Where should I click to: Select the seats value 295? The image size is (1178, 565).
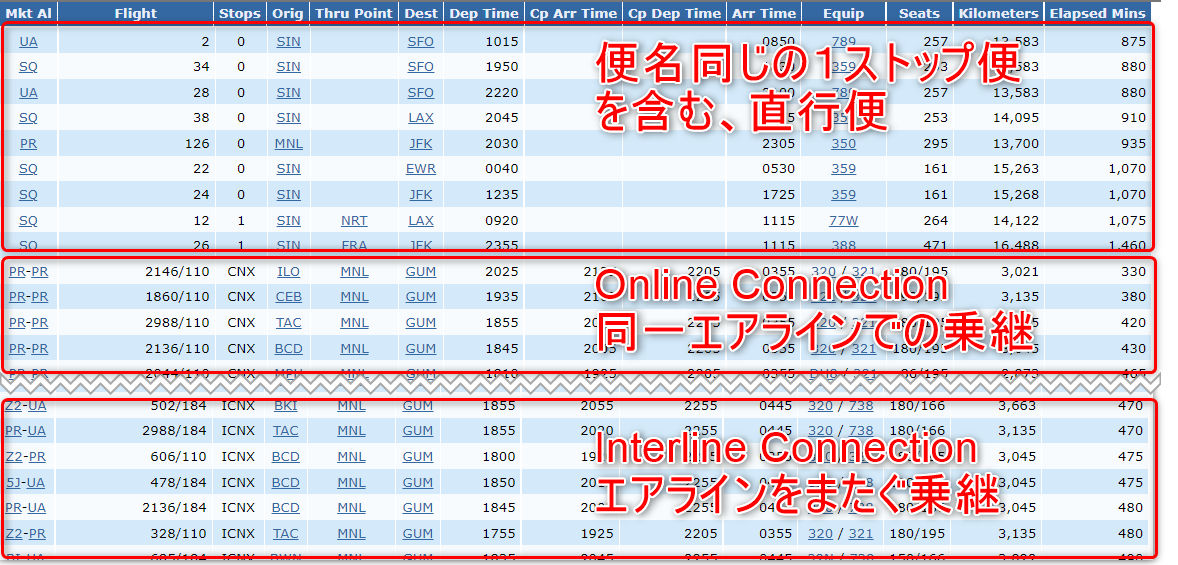pos(935,144)
